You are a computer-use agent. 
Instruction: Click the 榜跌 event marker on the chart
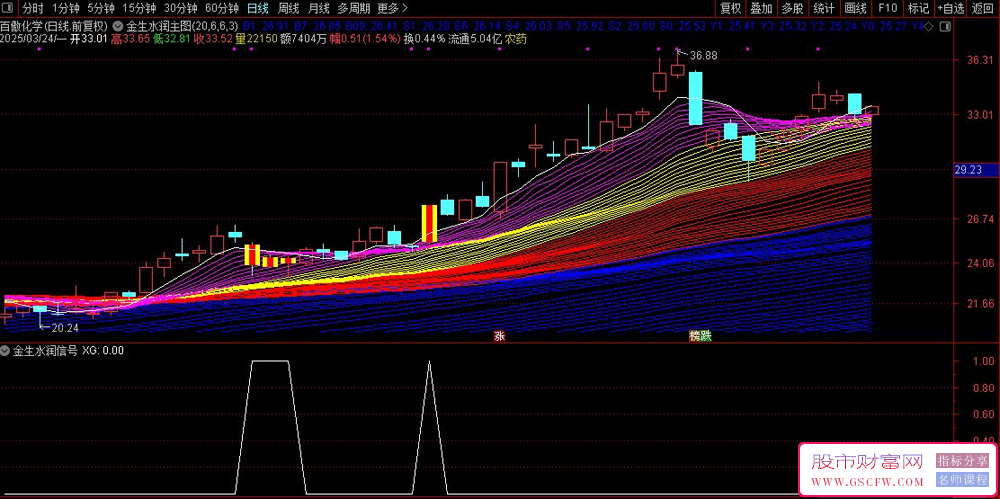point(700,337)
